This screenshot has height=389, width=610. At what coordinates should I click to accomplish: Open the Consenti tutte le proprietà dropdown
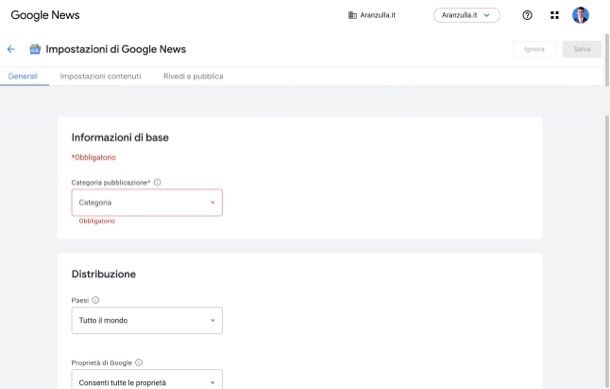click(x=147, y=380)
